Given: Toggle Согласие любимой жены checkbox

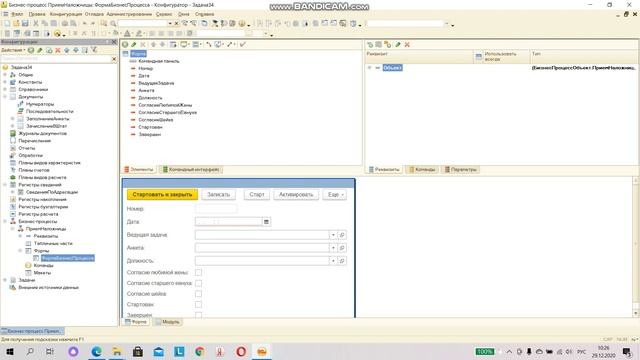Looking at the screenshot, I should (x=198, y=272).
